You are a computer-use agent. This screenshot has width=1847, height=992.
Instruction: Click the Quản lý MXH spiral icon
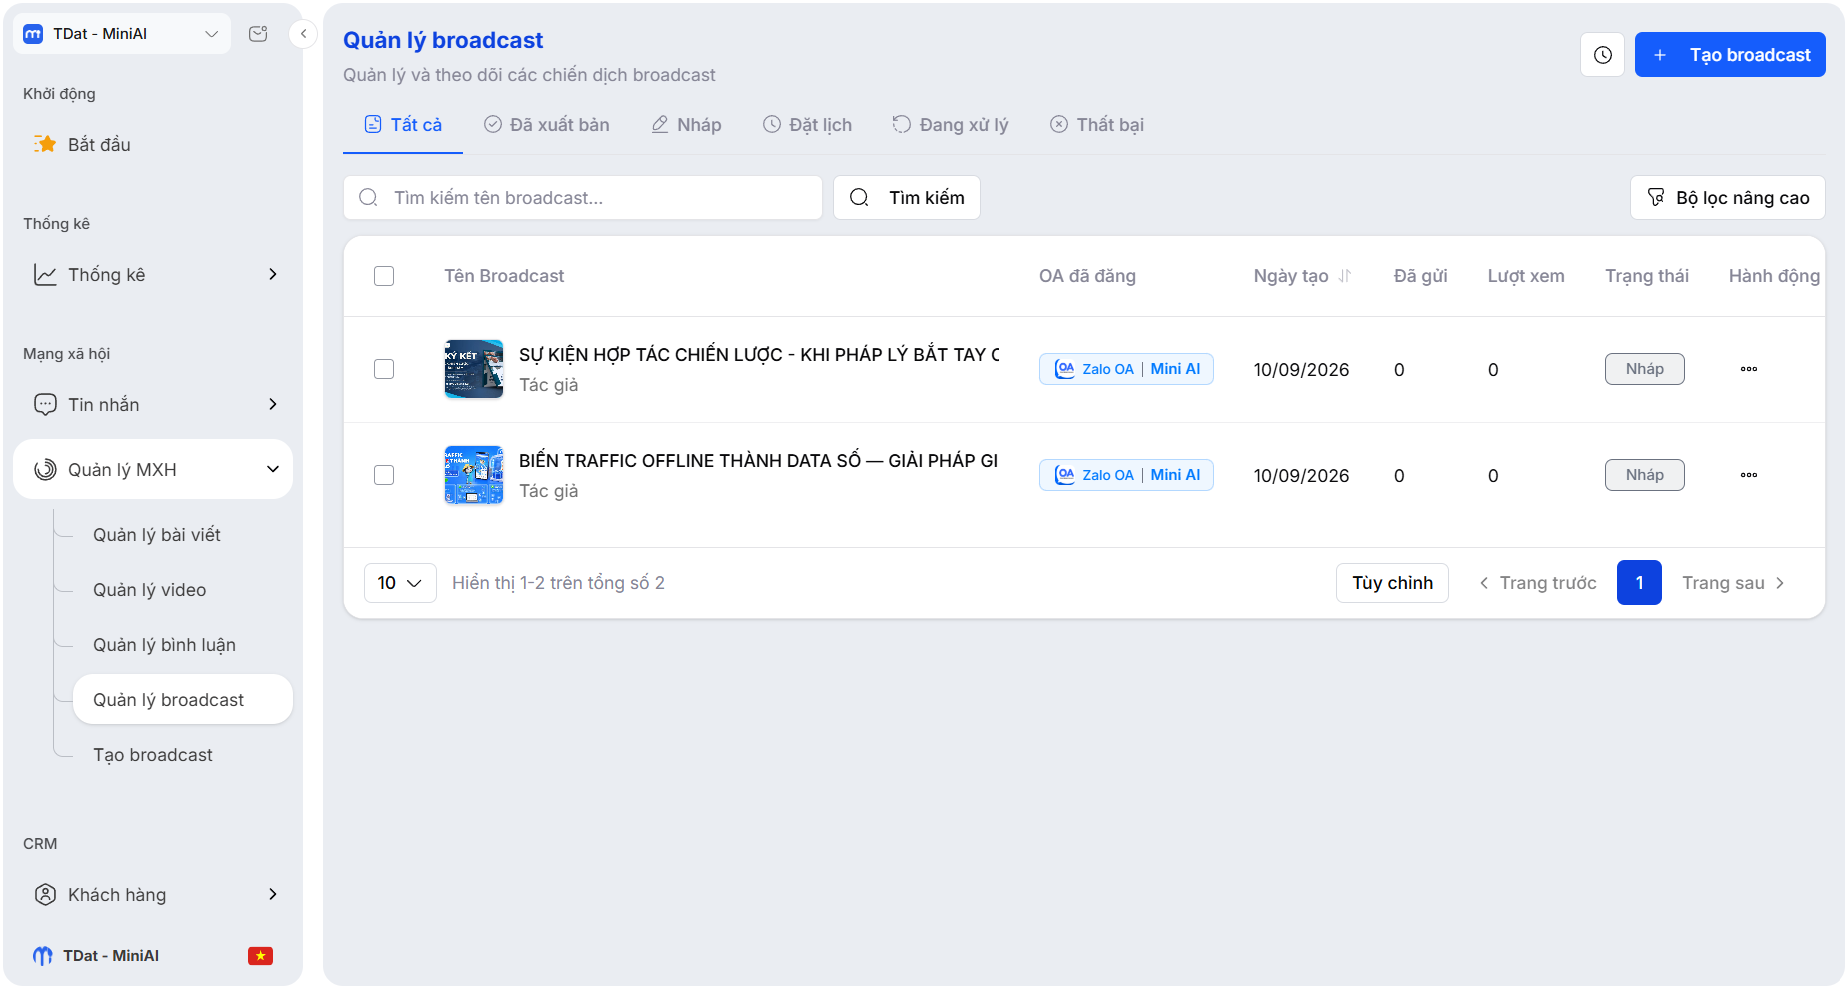(45, 469)
